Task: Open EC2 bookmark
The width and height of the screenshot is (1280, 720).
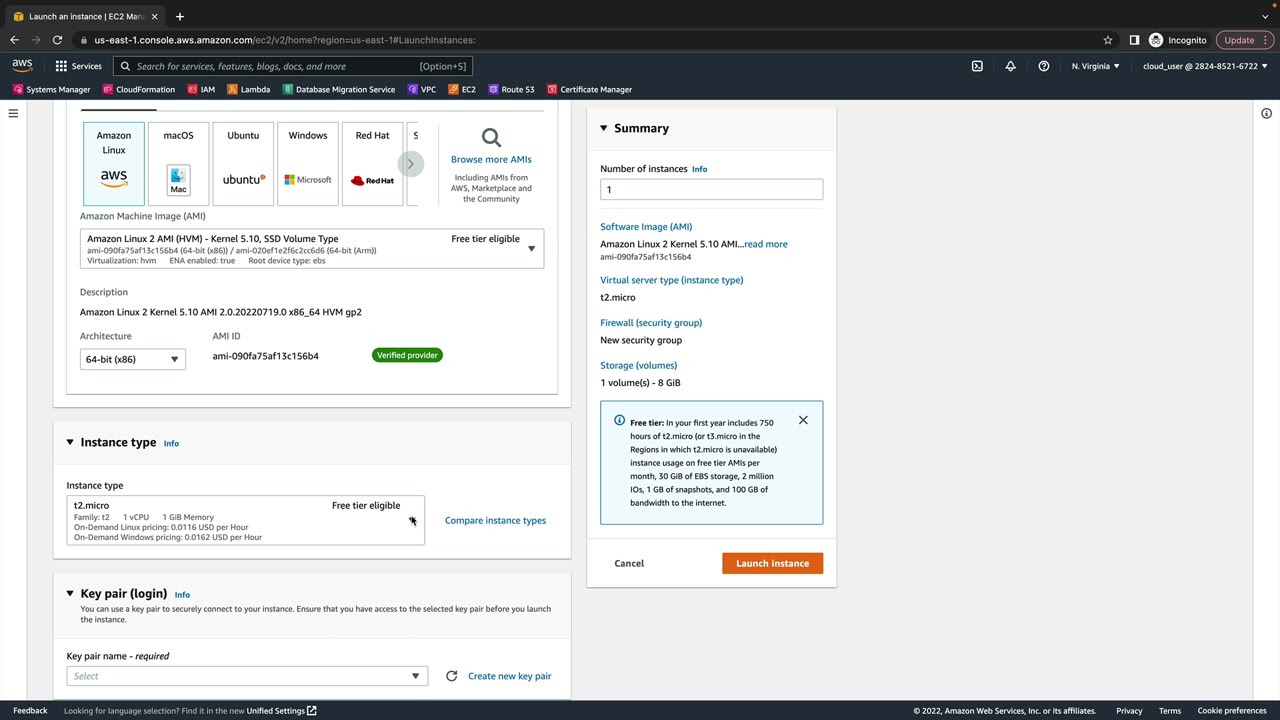Action: pos(461,89)
